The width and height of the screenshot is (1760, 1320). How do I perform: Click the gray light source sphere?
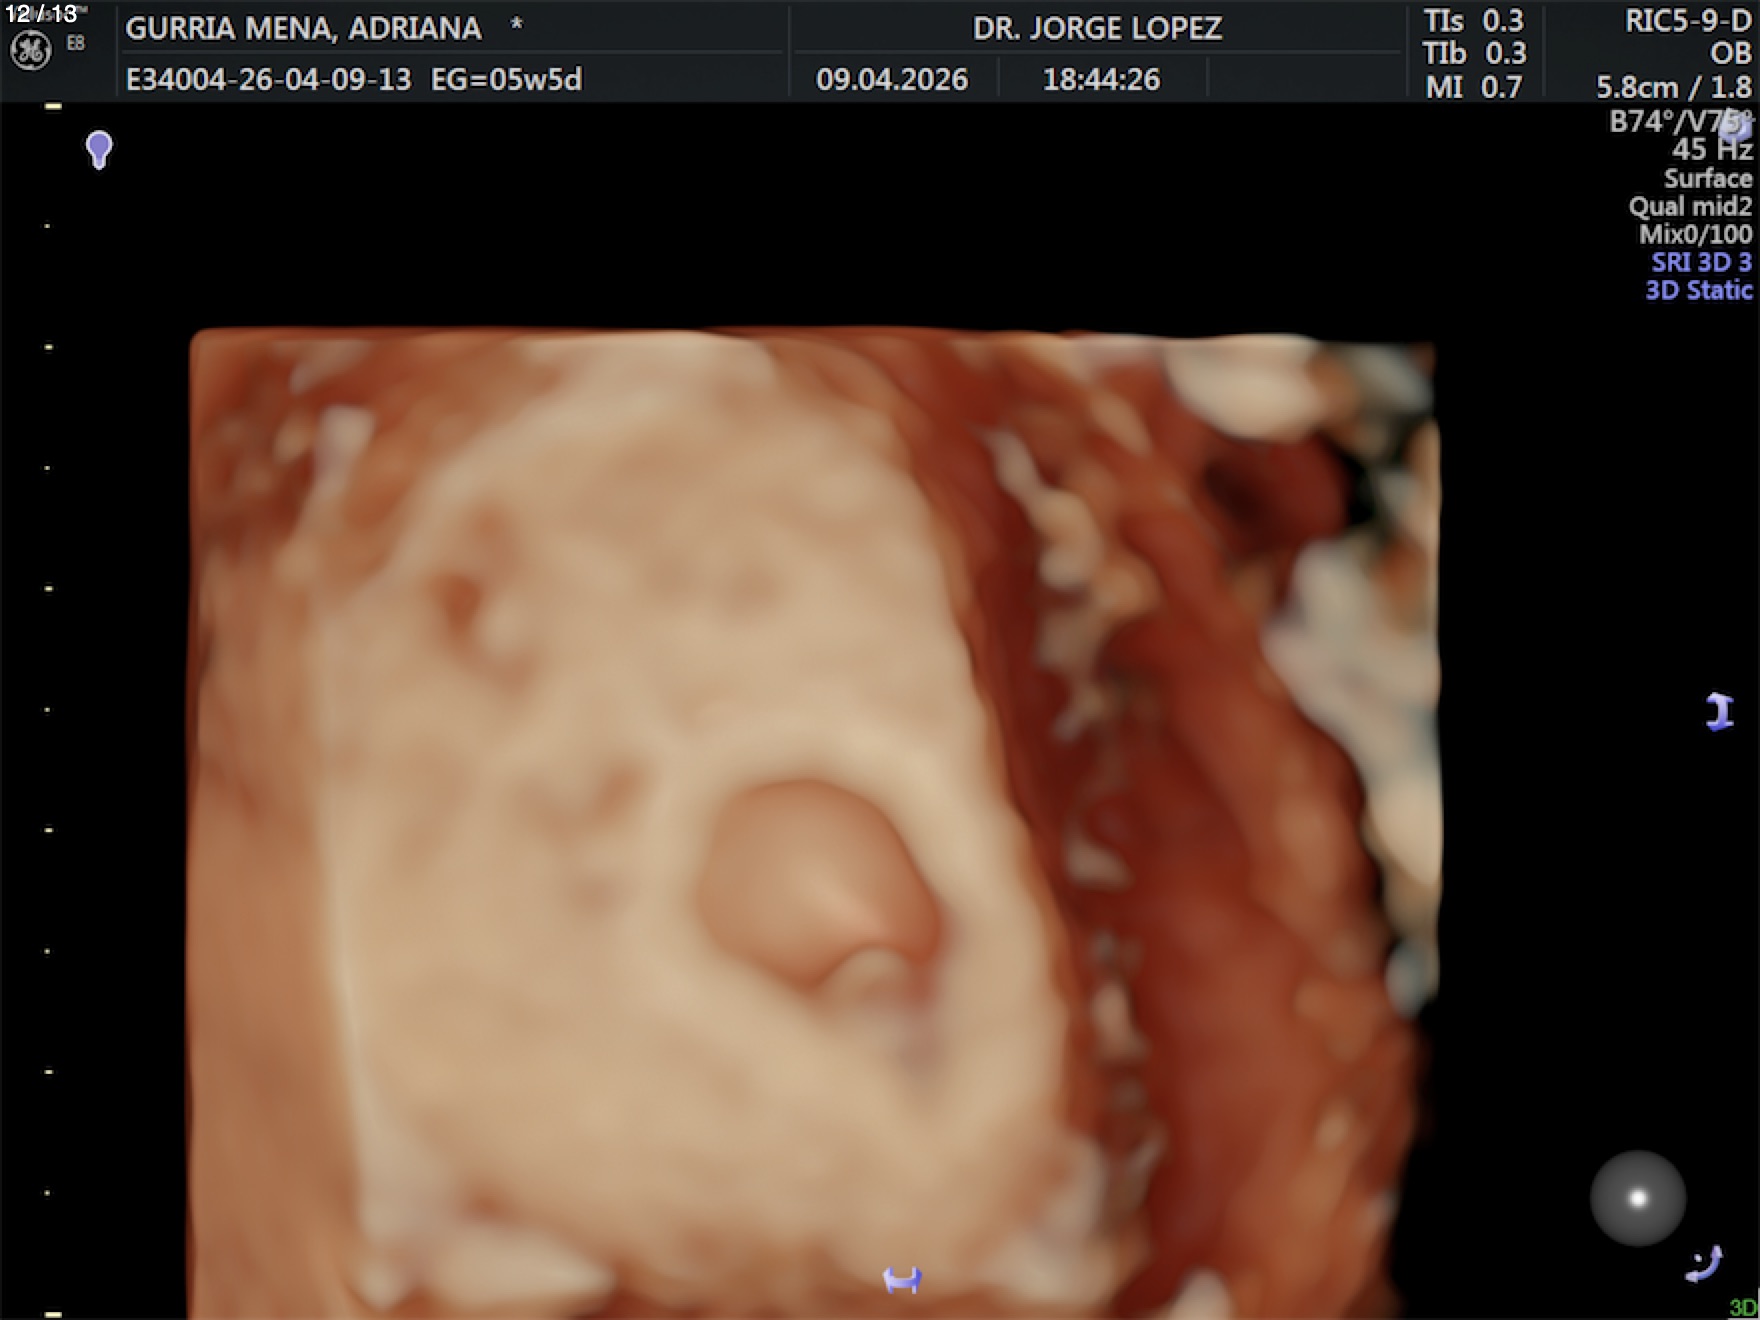tap(1637, 1198)
